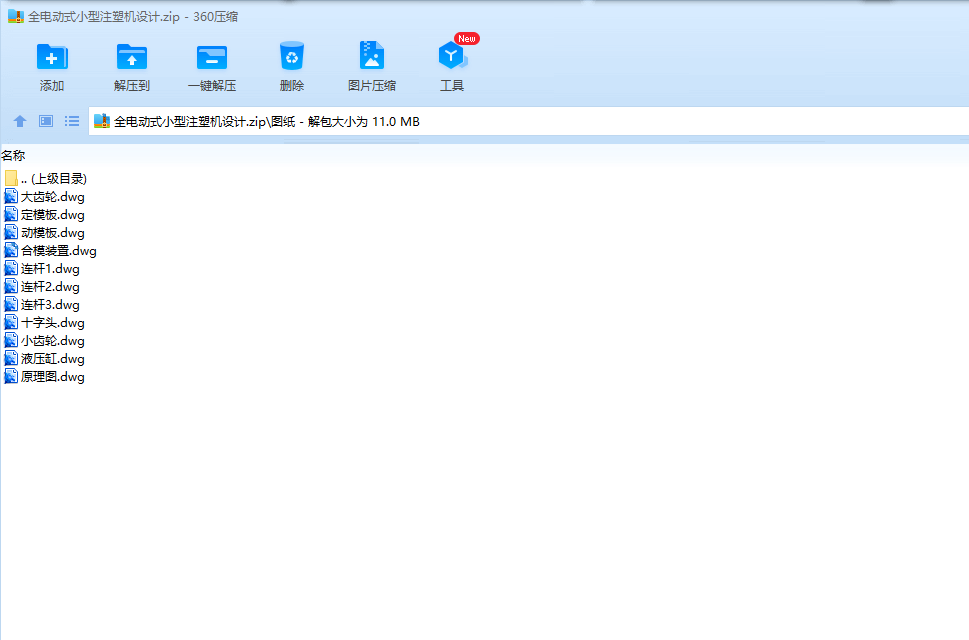969x640 pixels.
Task: Click the dwg icon beside 小齿轮.dwg
Action: point(11,340)
